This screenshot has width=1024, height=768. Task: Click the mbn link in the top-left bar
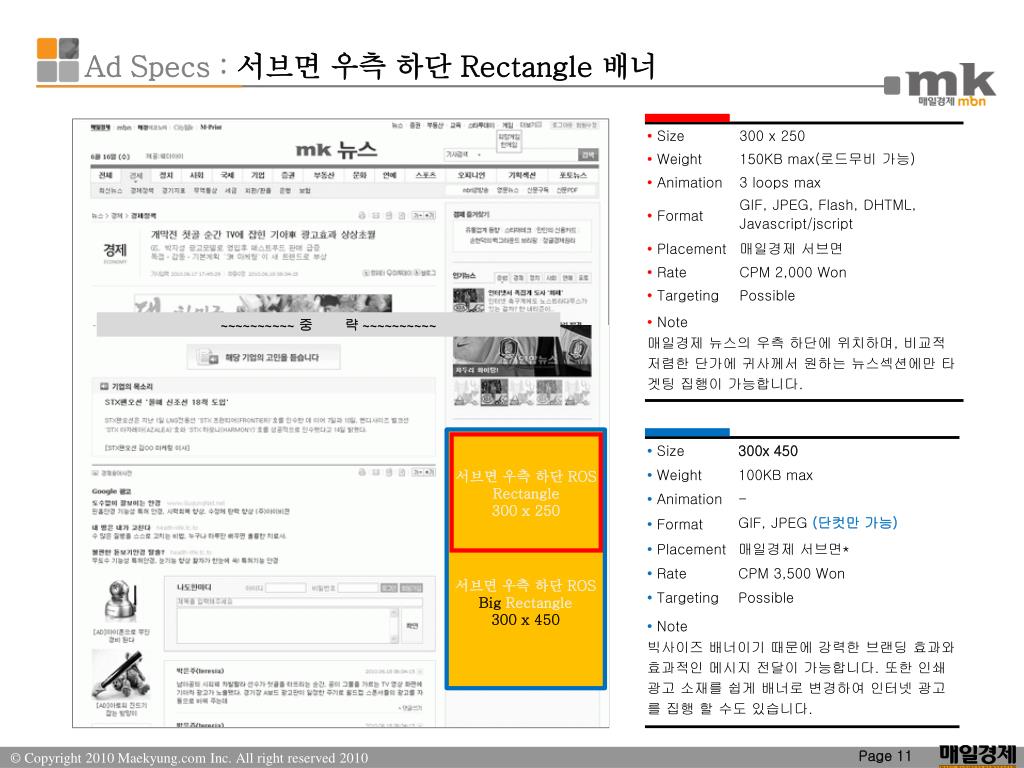(123, 127)
